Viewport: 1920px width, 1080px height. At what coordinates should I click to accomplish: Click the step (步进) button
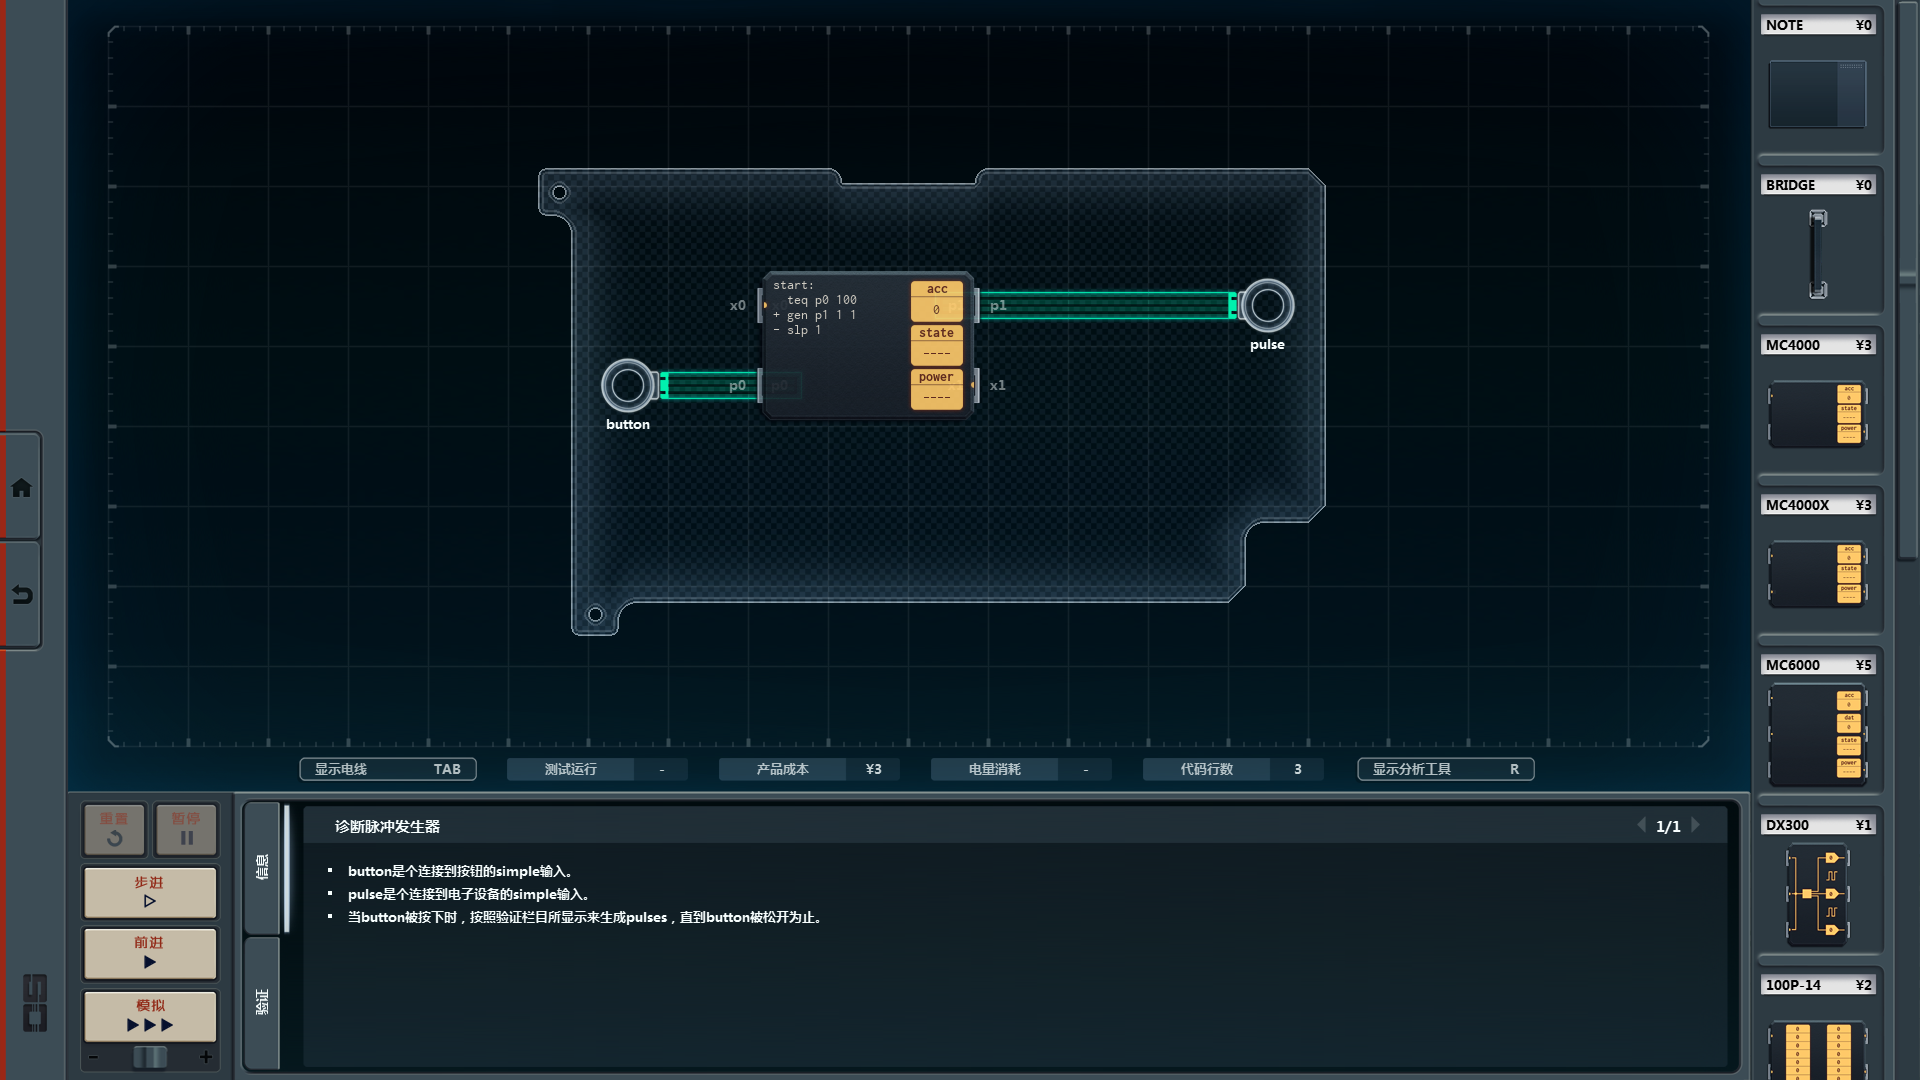click(x=150, y=892)
